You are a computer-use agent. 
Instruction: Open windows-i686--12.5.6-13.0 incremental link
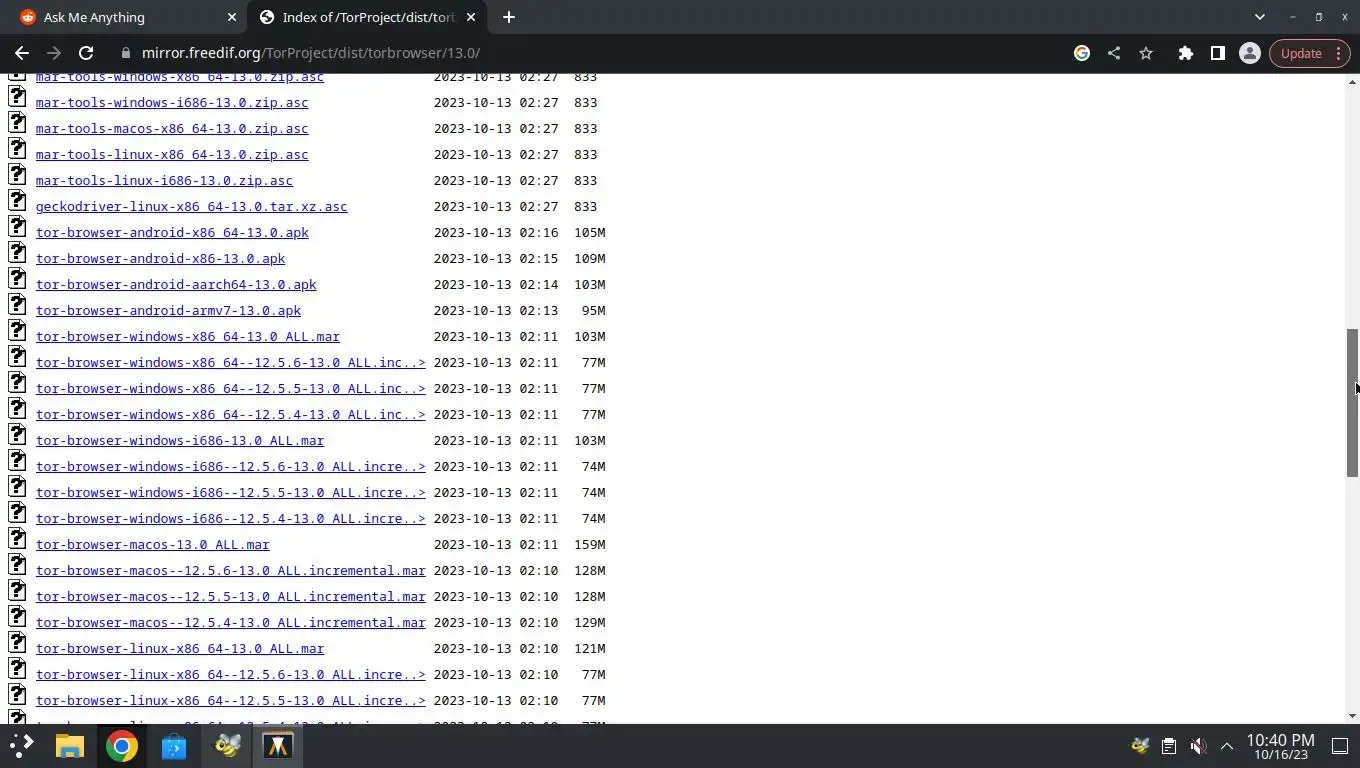coord(231,467)
